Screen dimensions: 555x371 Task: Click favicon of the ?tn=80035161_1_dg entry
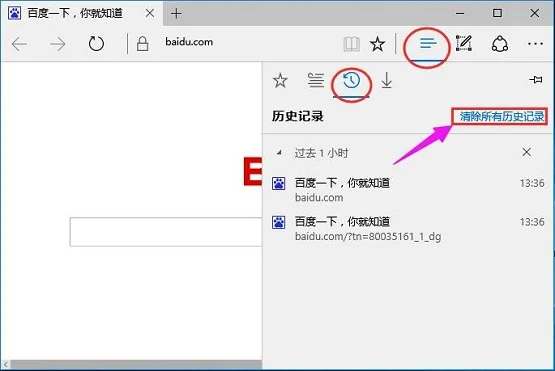[279, 222]
